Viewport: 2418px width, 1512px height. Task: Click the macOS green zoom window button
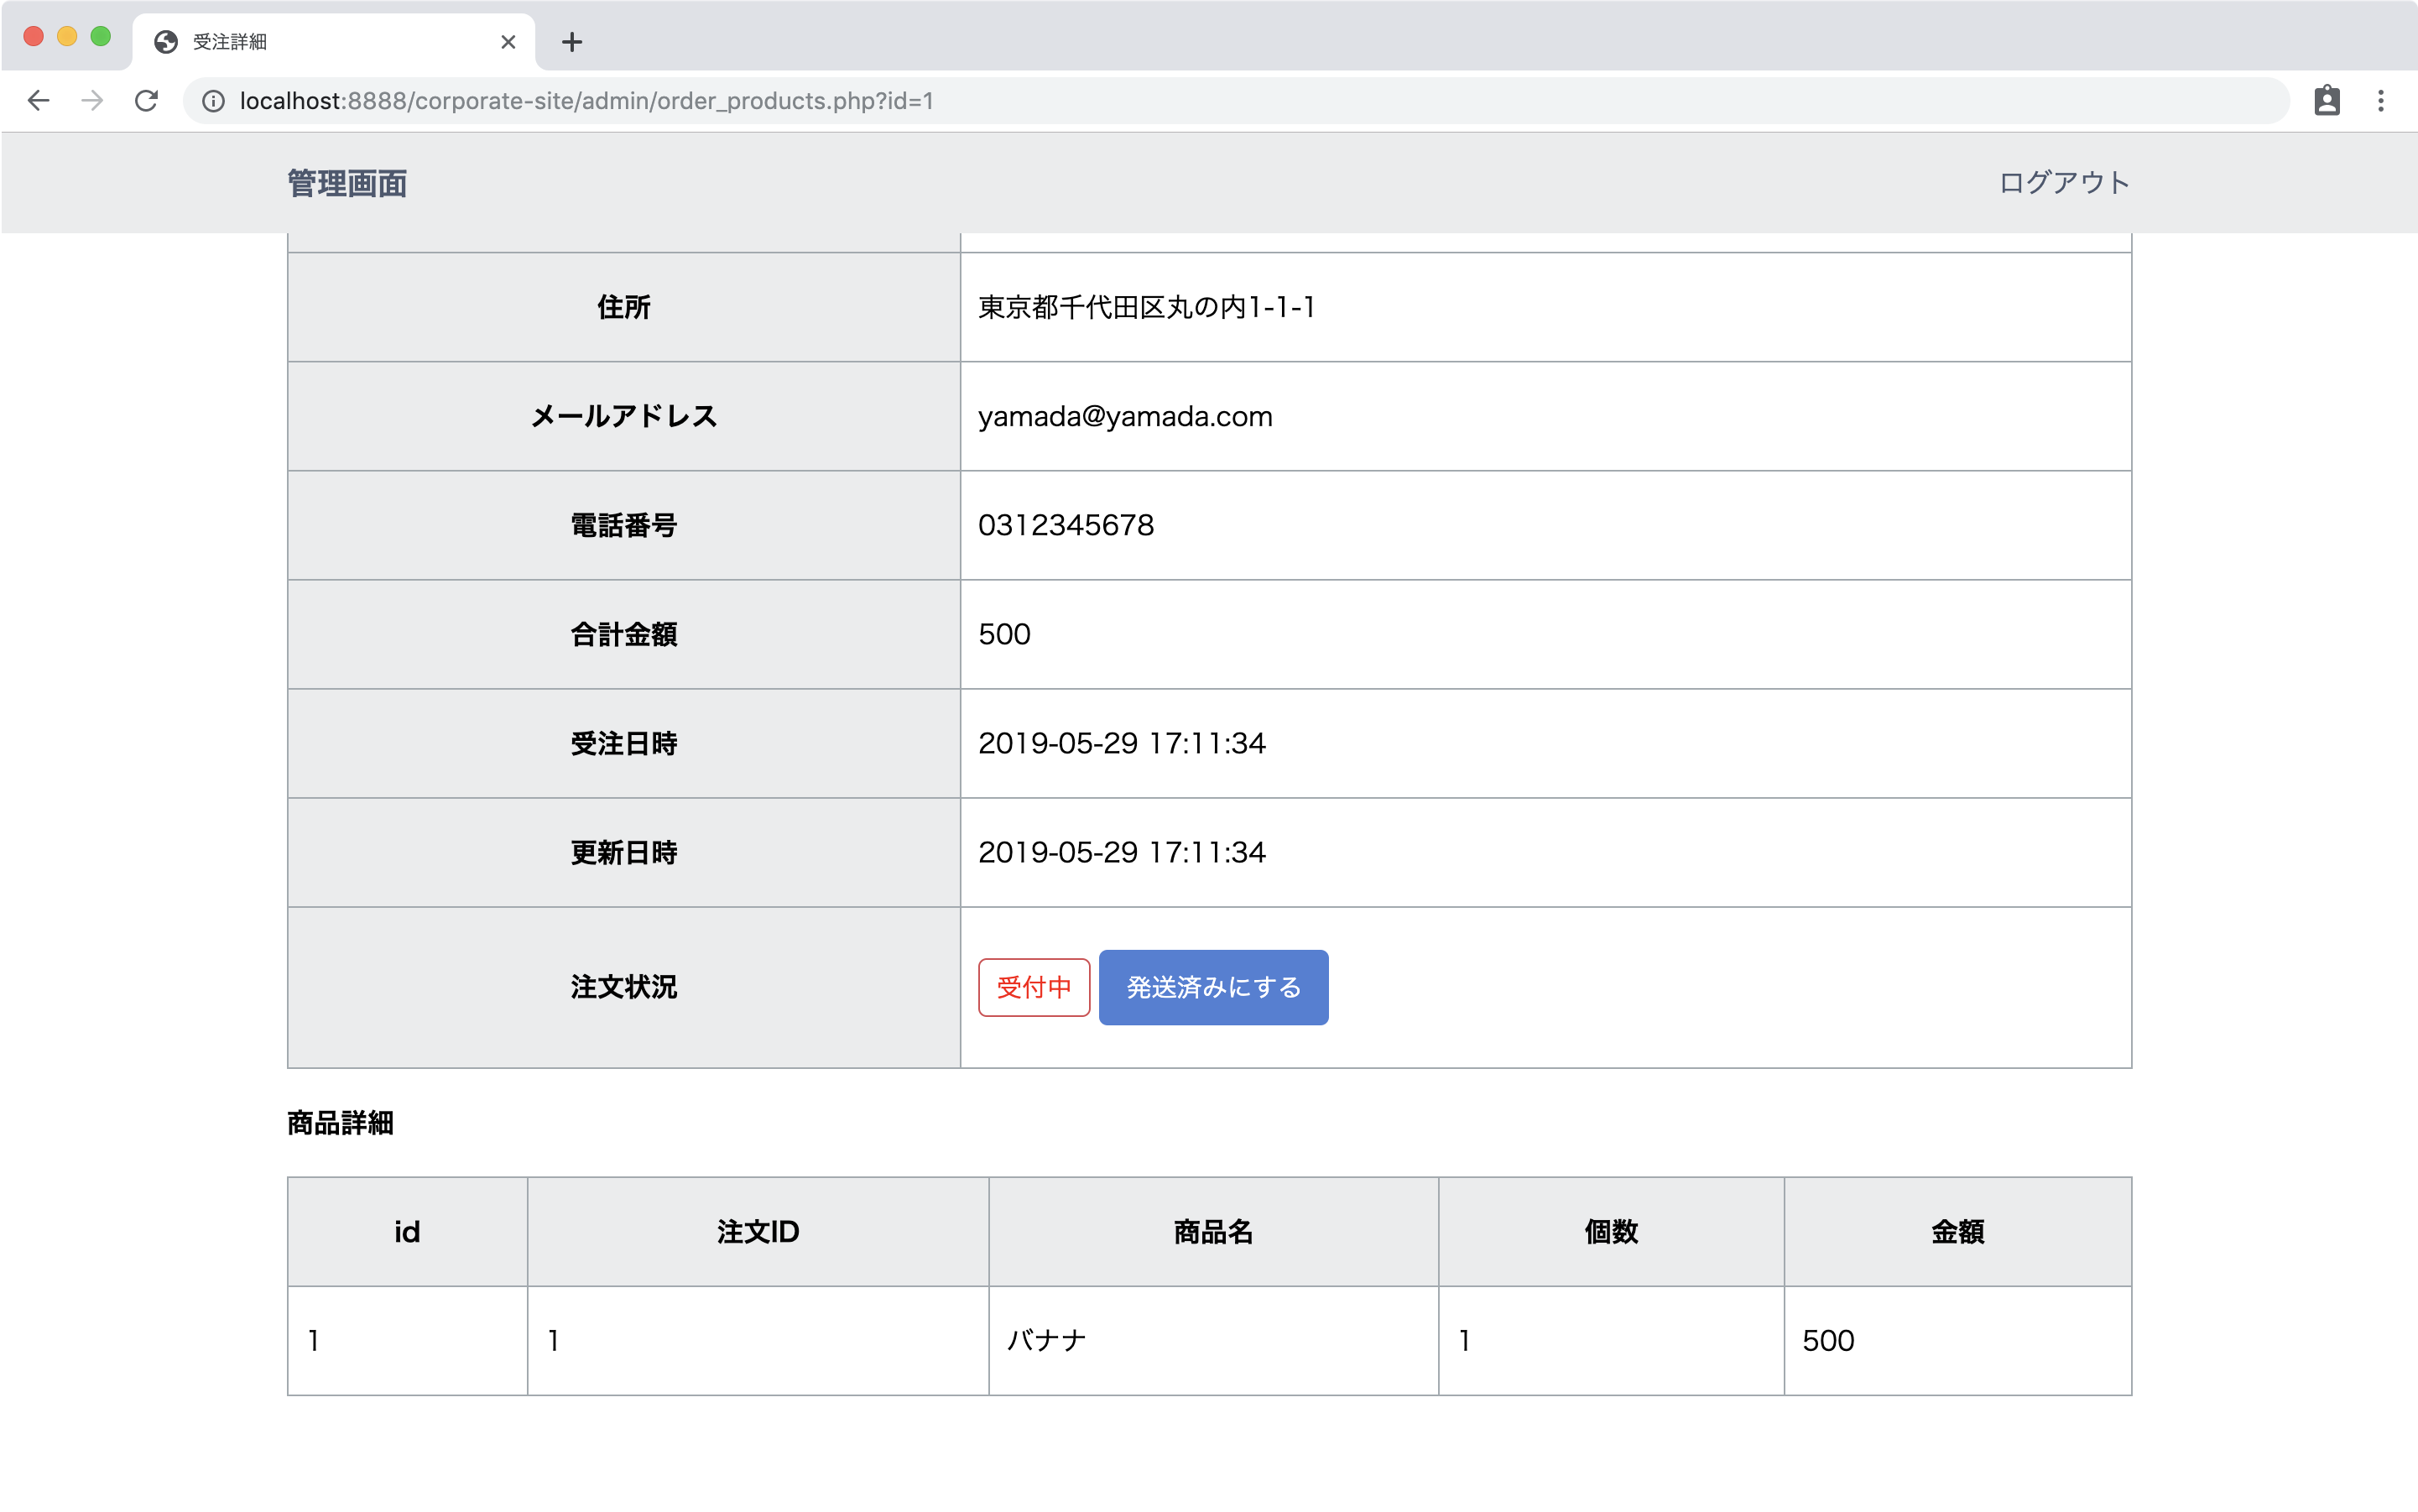(100, 37)
